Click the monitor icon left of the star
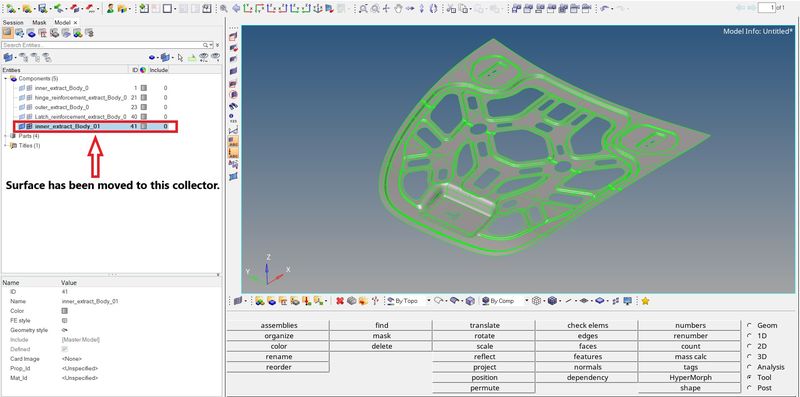 coord(628,301)
